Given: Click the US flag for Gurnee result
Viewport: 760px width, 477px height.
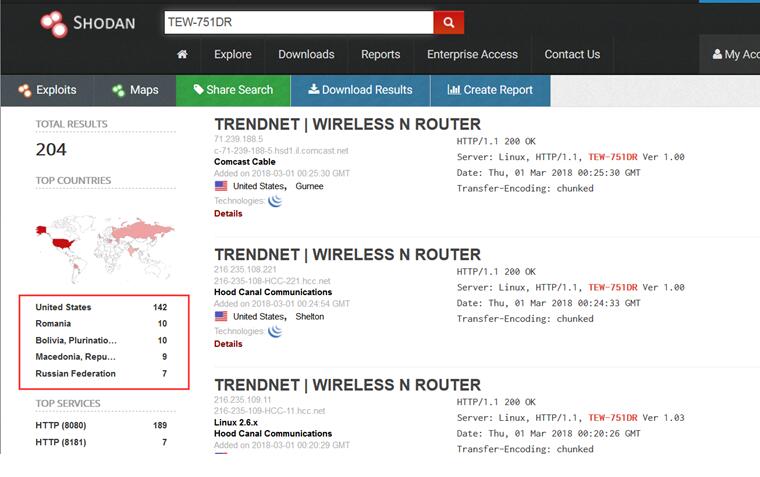Looking at the screenshot, I should coord(221,186).
